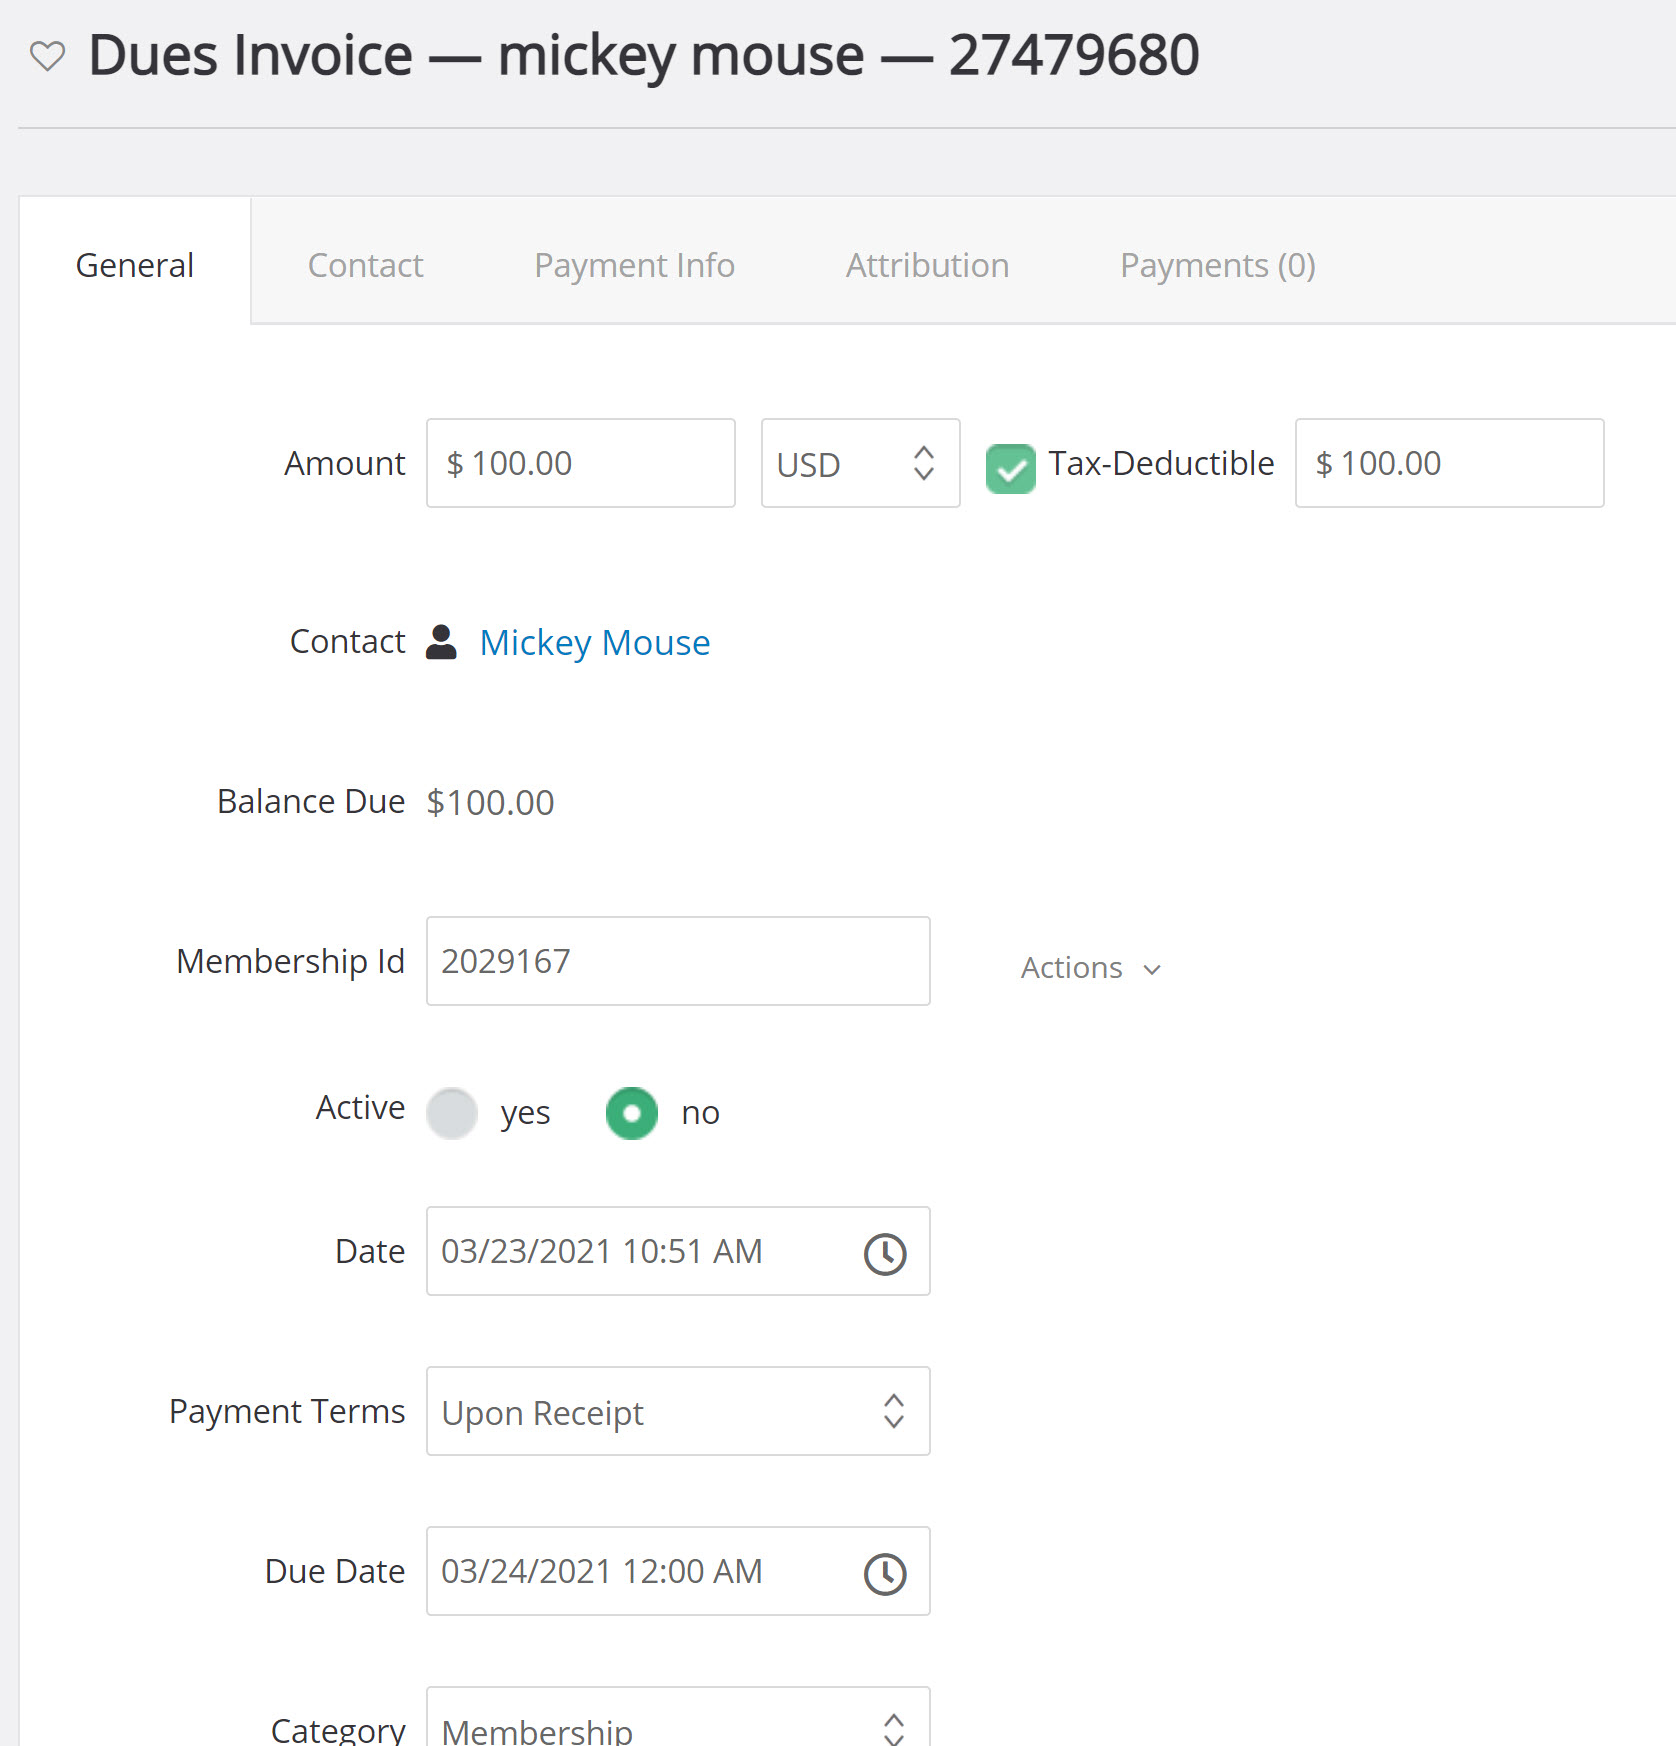
Task: Open the Upon Receipt payment terms dropdown
Action: (x=678, y=1411)
